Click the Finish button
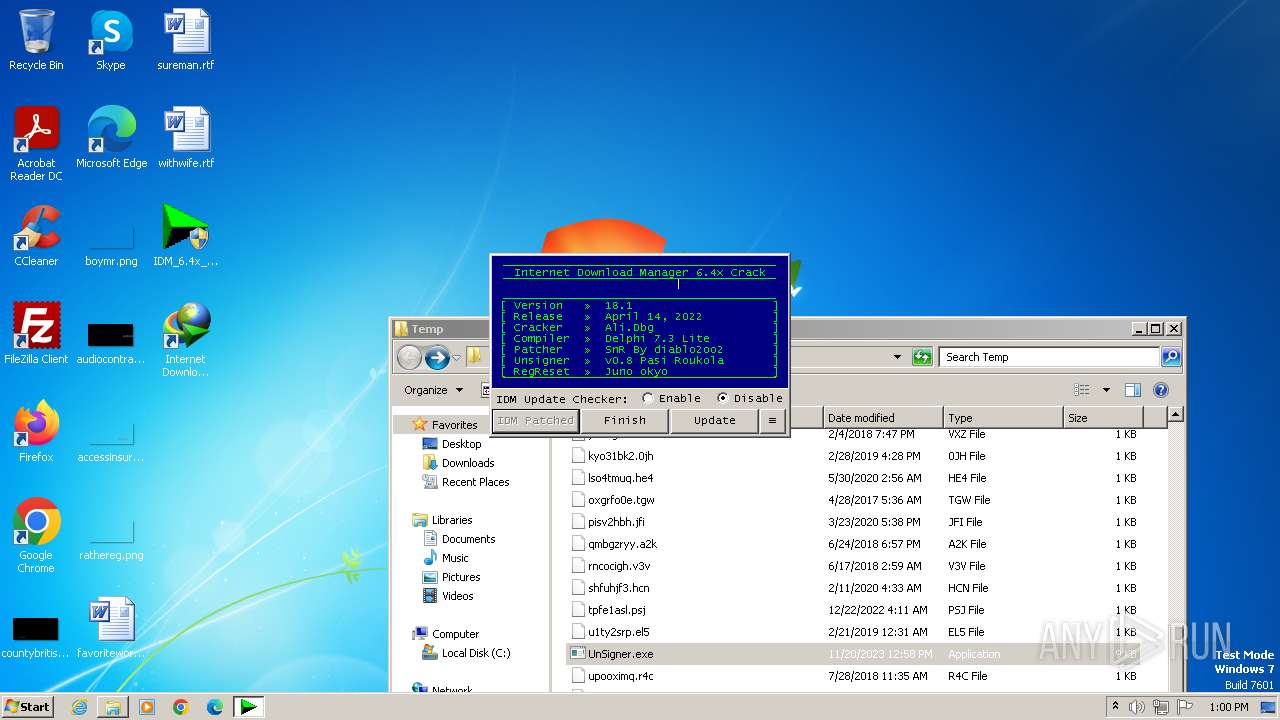Image resolution: width=1280 pixels, height=720 pixels. pyautogui.click(x=625, y=421)
